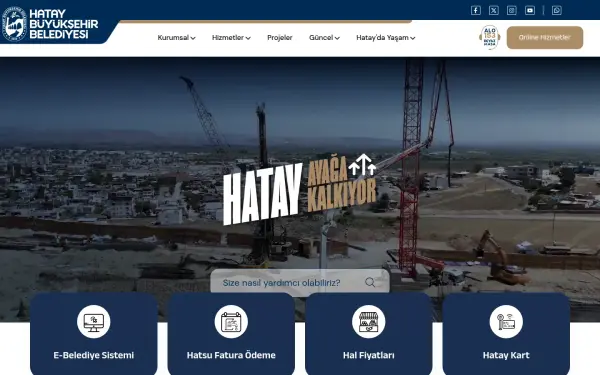Image resolution: width=600 pixels, height=375 pixels.
Task: Click the search magnifier icon
Action: click(370, 282)
